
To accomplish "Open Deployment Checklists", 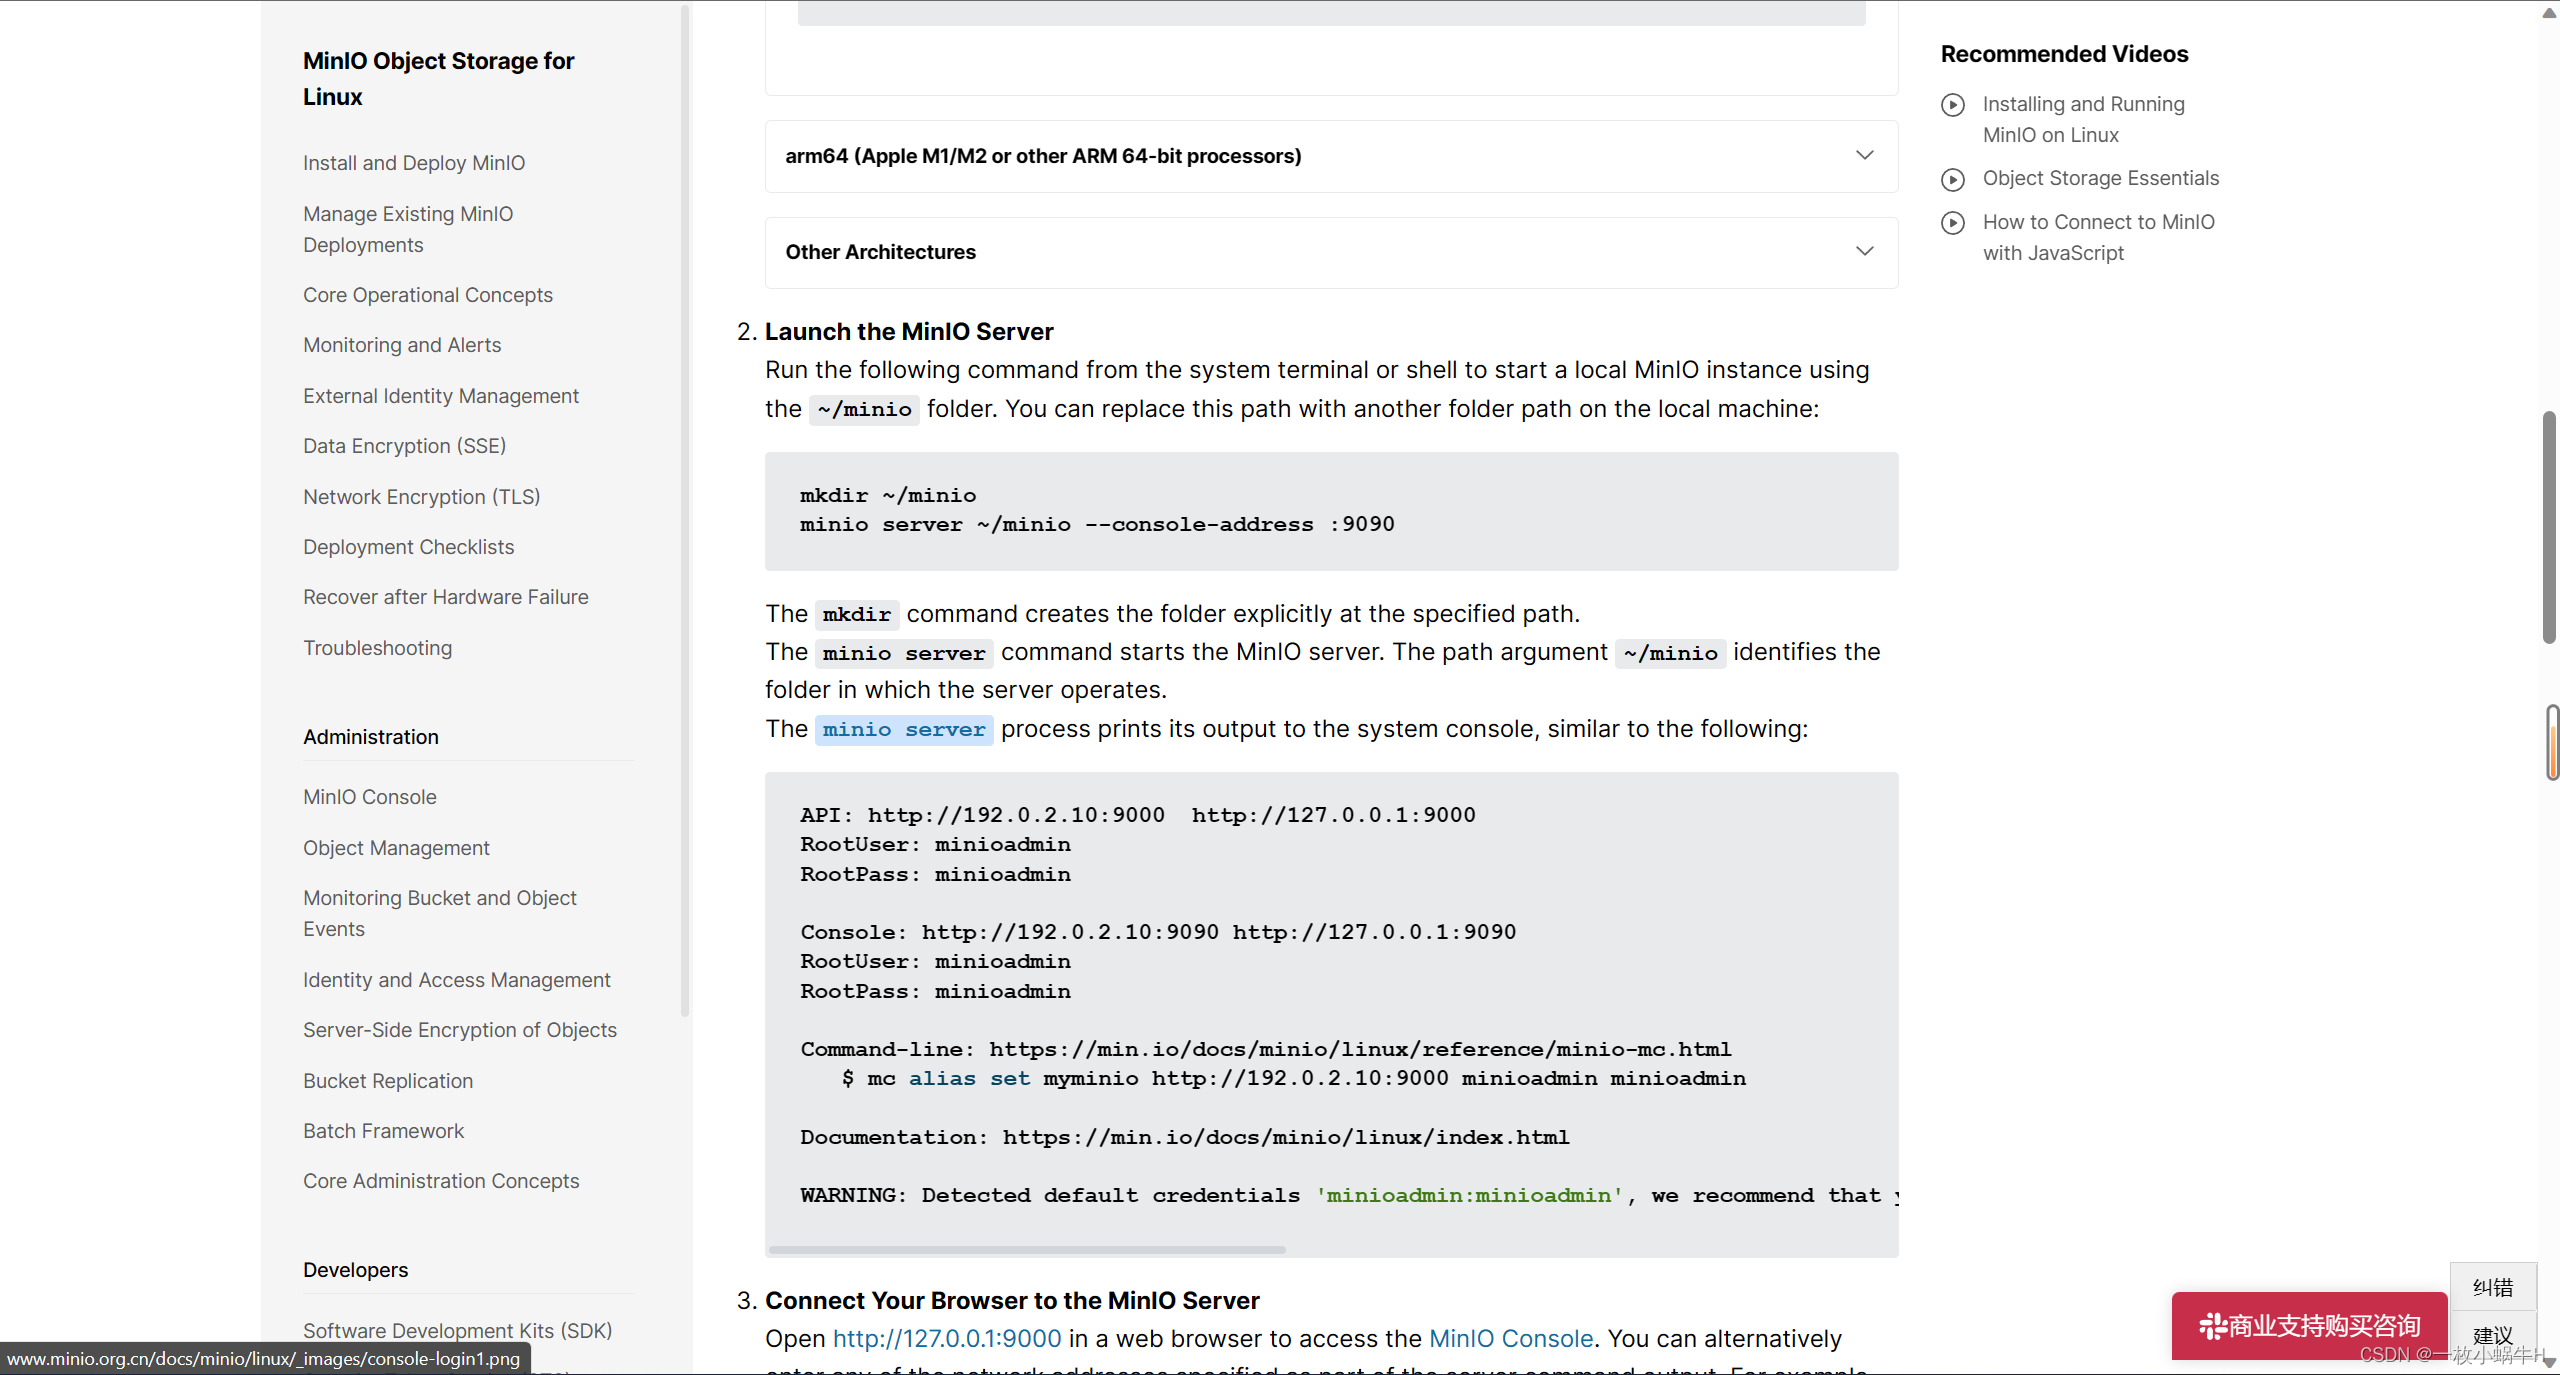I will point(409,547).
